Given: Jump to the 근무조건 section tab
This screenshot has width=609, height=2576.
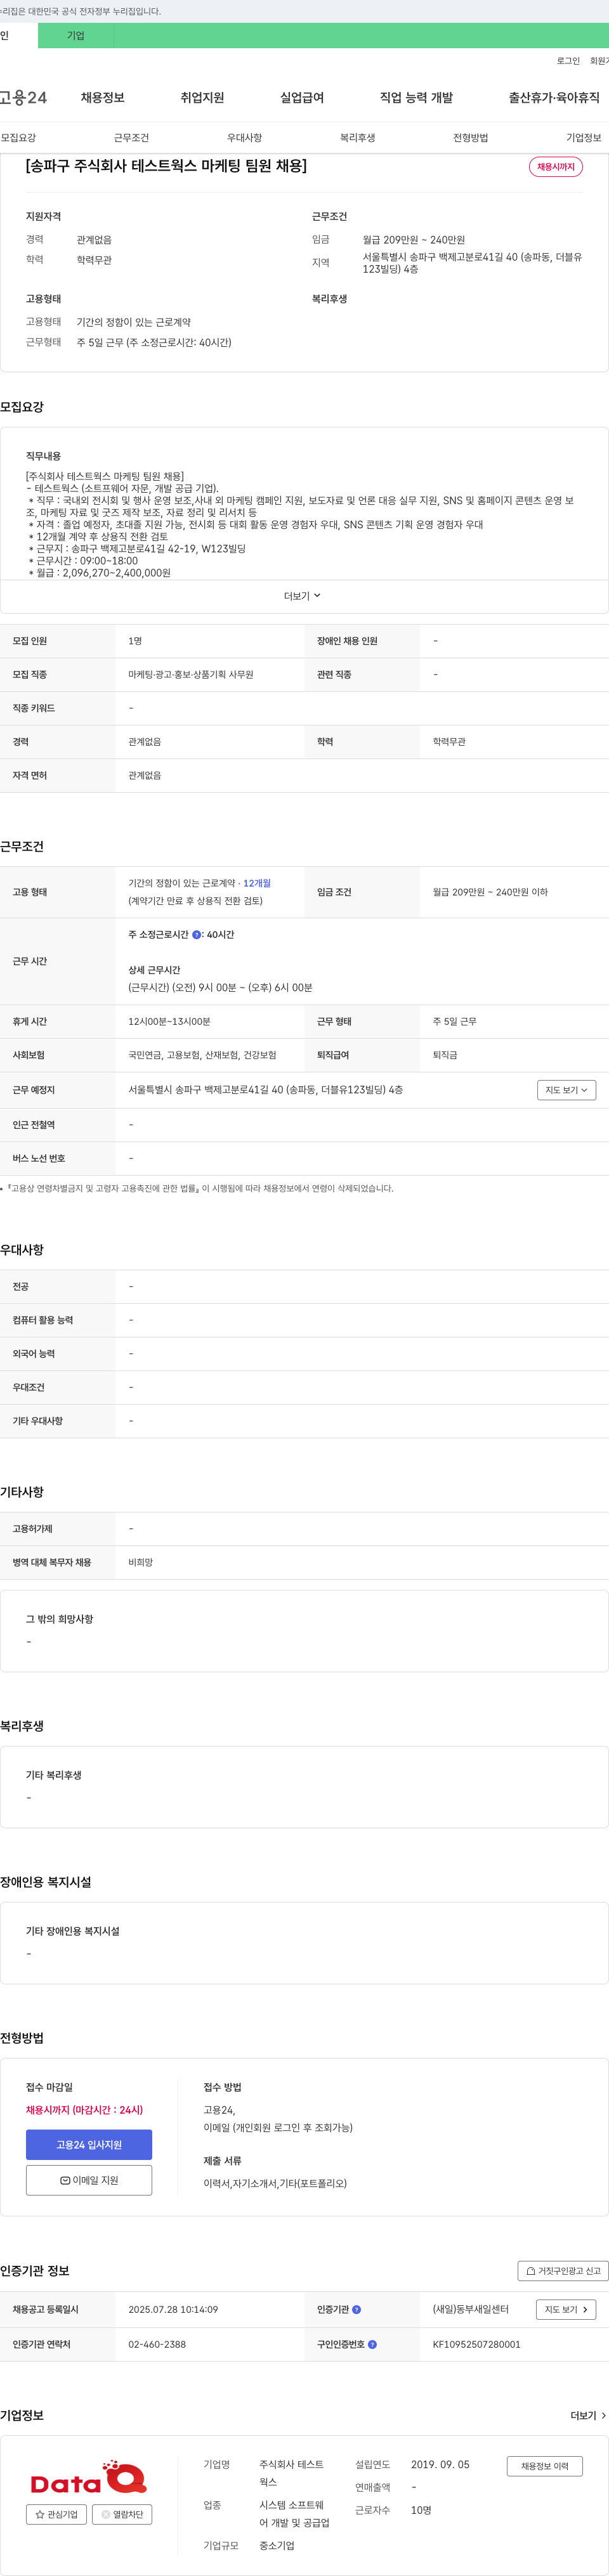Looking at the screenshot, I should [x=131, y=138].
